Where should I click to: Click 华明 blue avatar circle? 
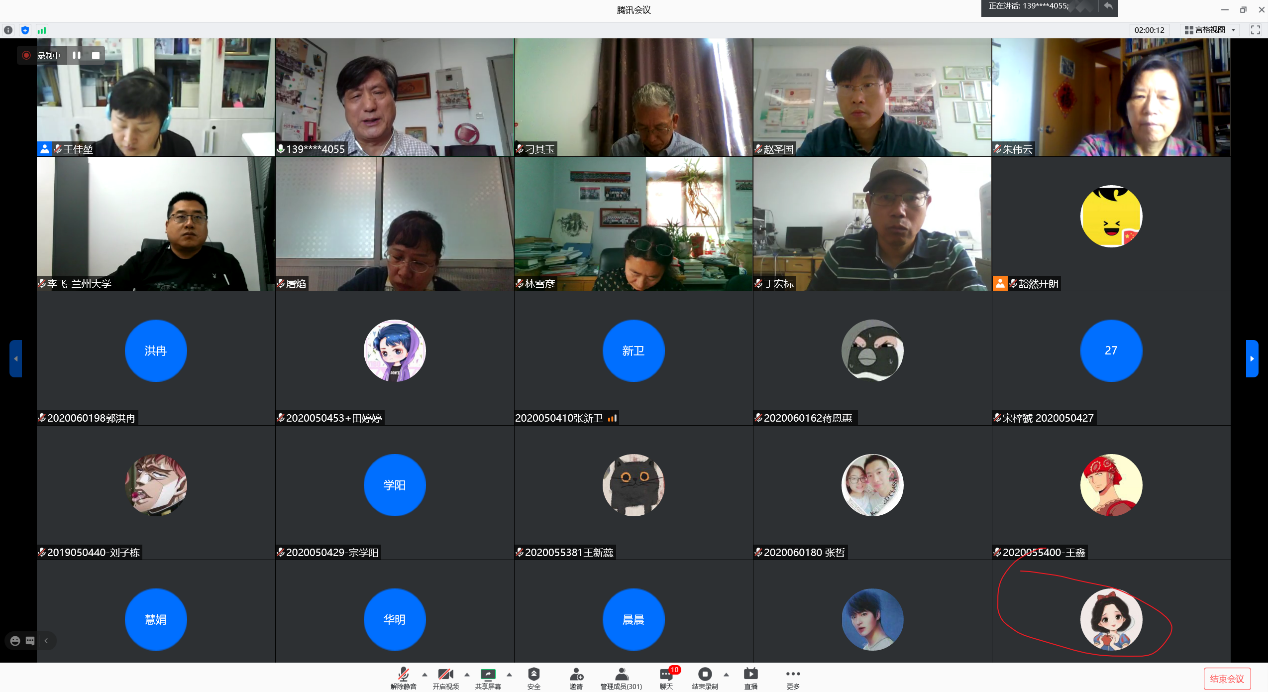pos(394,620)
